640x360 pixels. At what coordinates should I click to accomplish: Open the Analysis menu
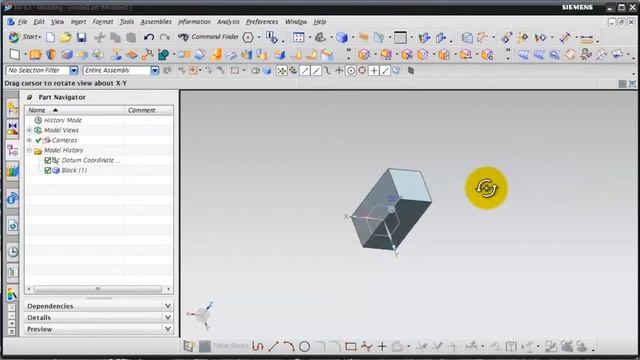coord(228,22)
